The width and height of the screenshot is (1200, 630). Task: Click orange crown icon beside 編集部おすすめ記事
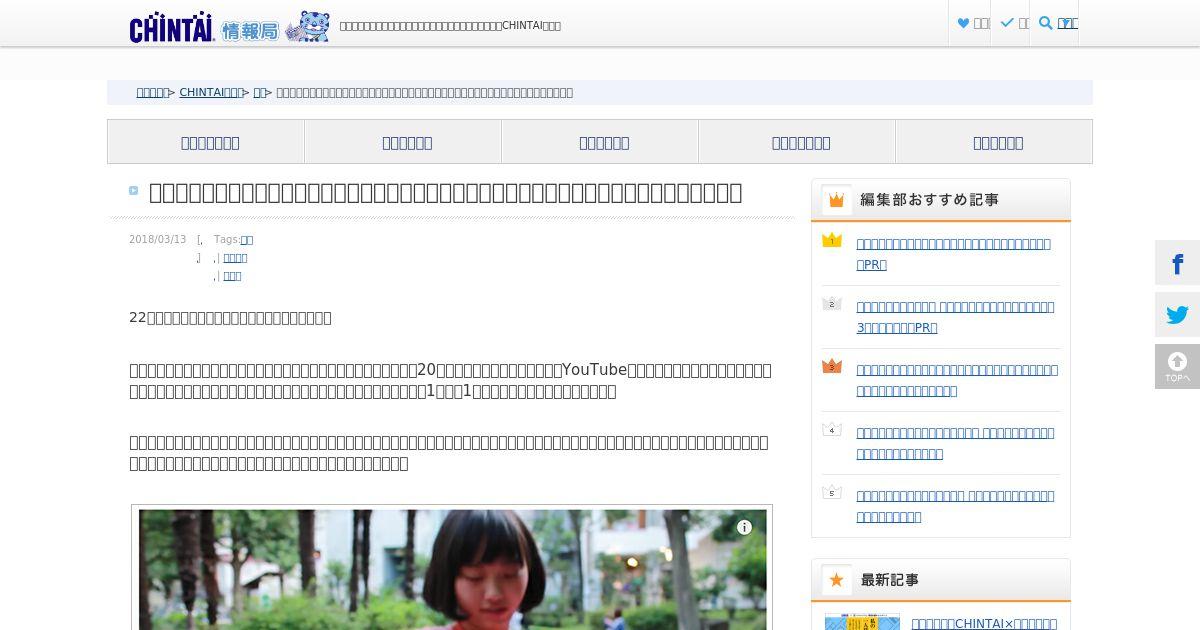click(837, 200)
